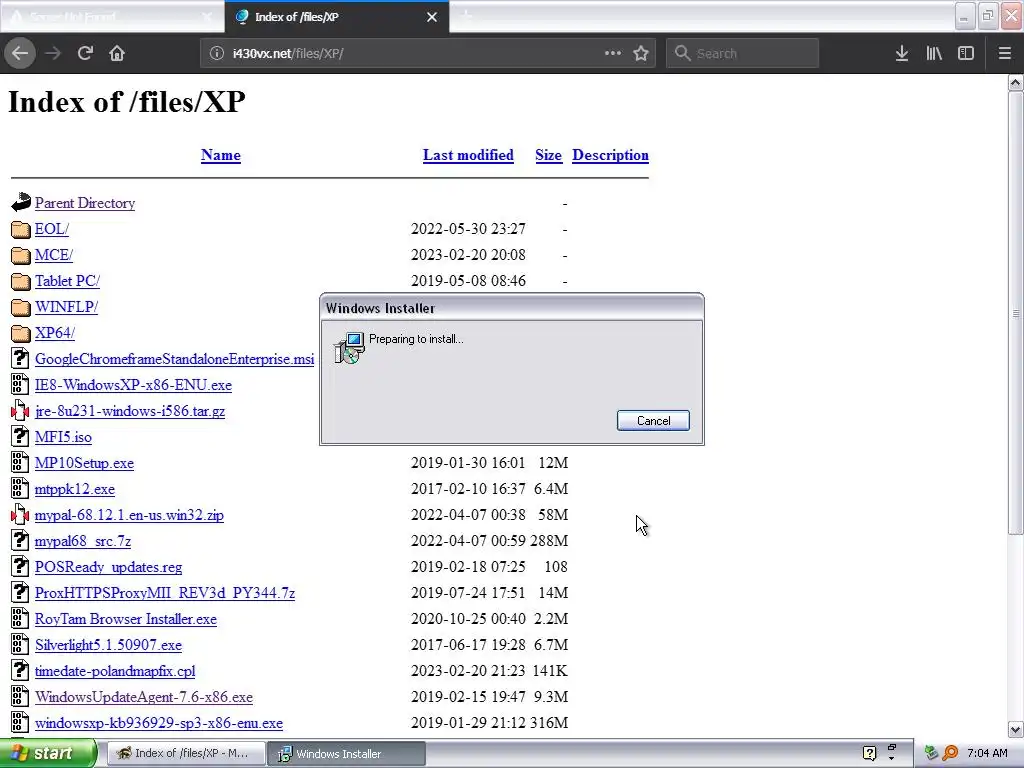1024x768 pixels.
Task: Click the folder icon beside XP64/
Action: click(x=21, y=333)
